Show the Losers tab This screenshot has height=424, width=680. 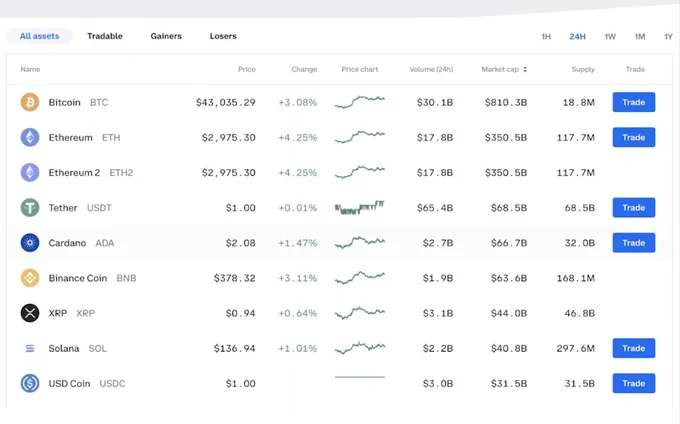click(x=223, y=36)
